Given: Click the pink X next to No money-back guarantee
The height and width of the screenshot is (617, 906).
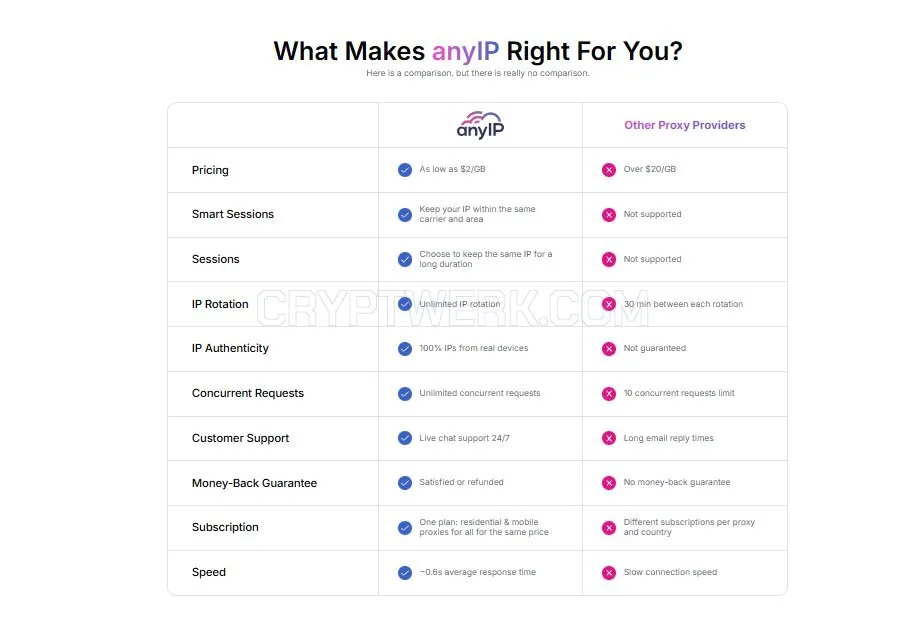Looking at the screenshot, I should click(609, 482).
